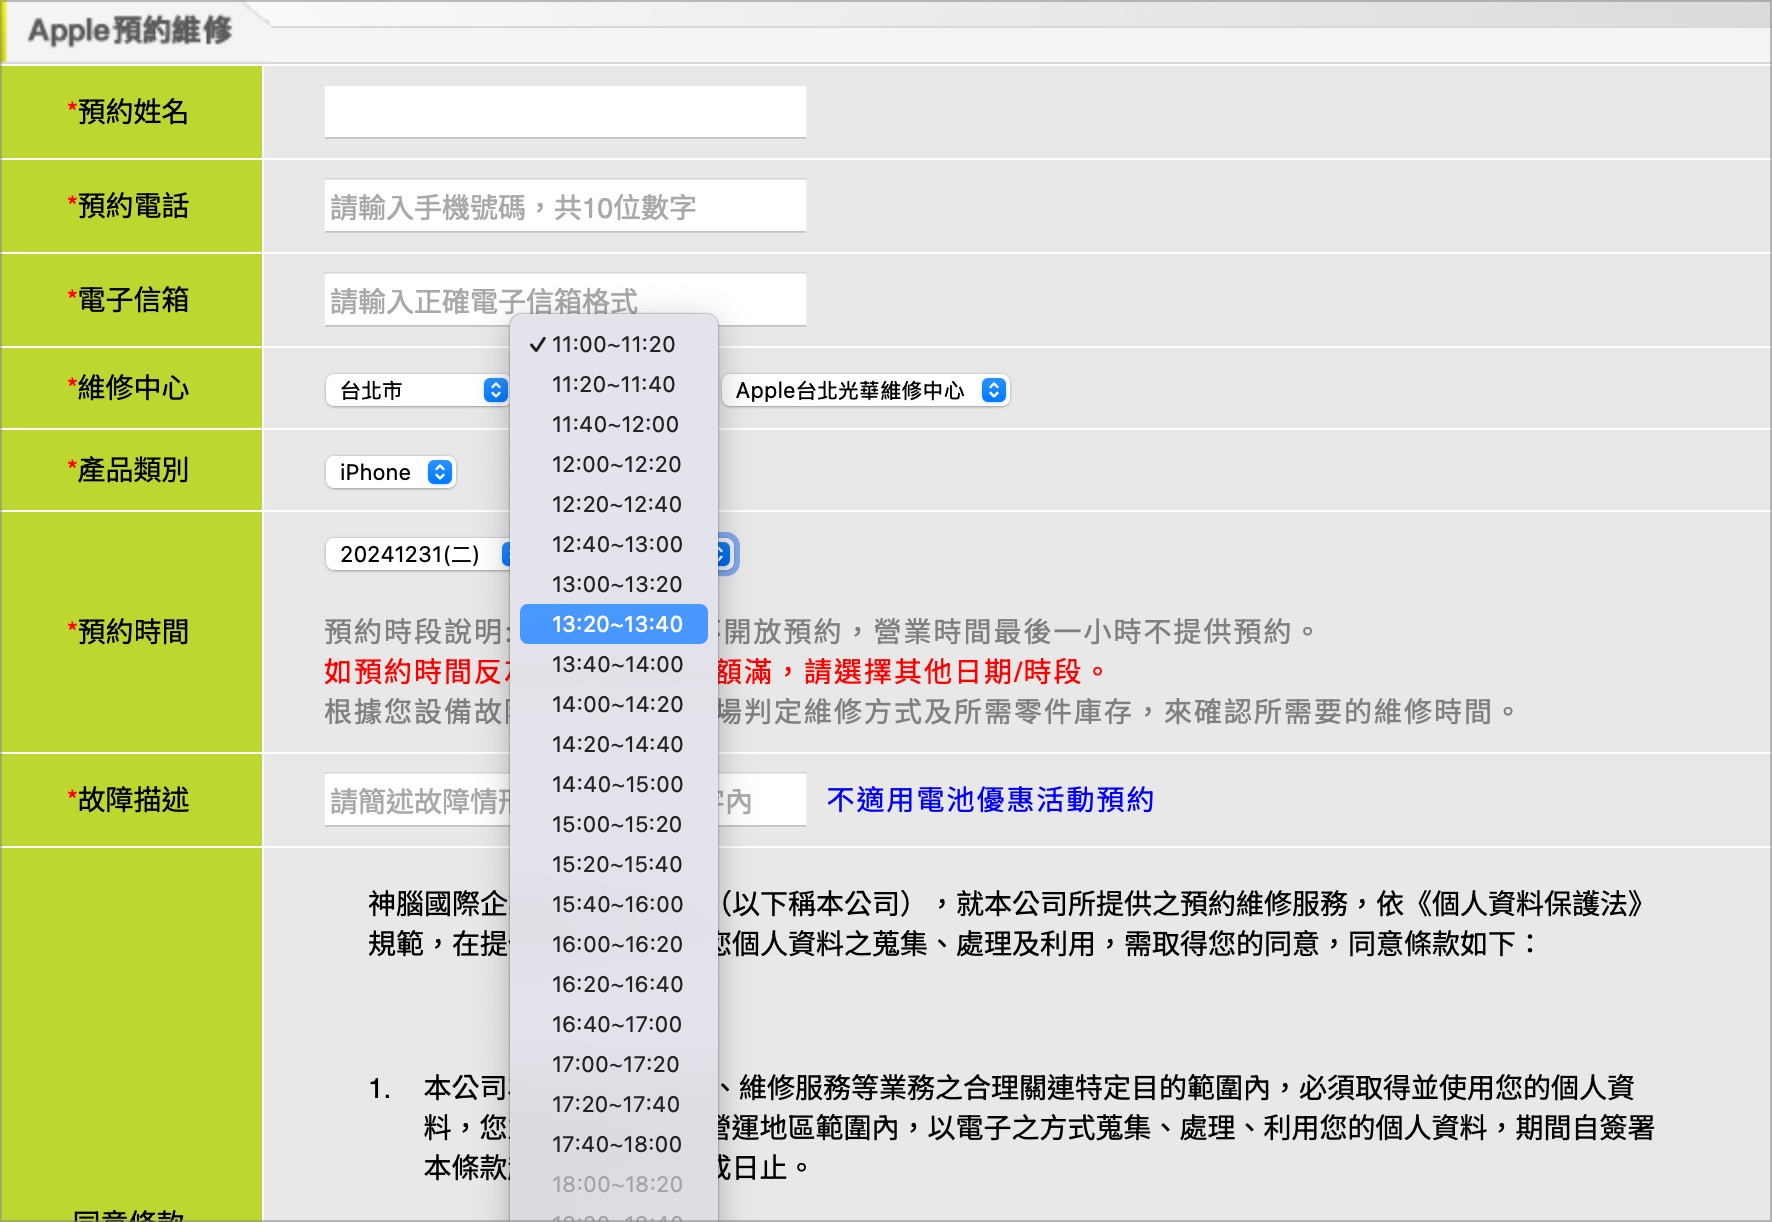Open the 台北市 city dropdown
1772x1222 pixels.
(417, 390)
